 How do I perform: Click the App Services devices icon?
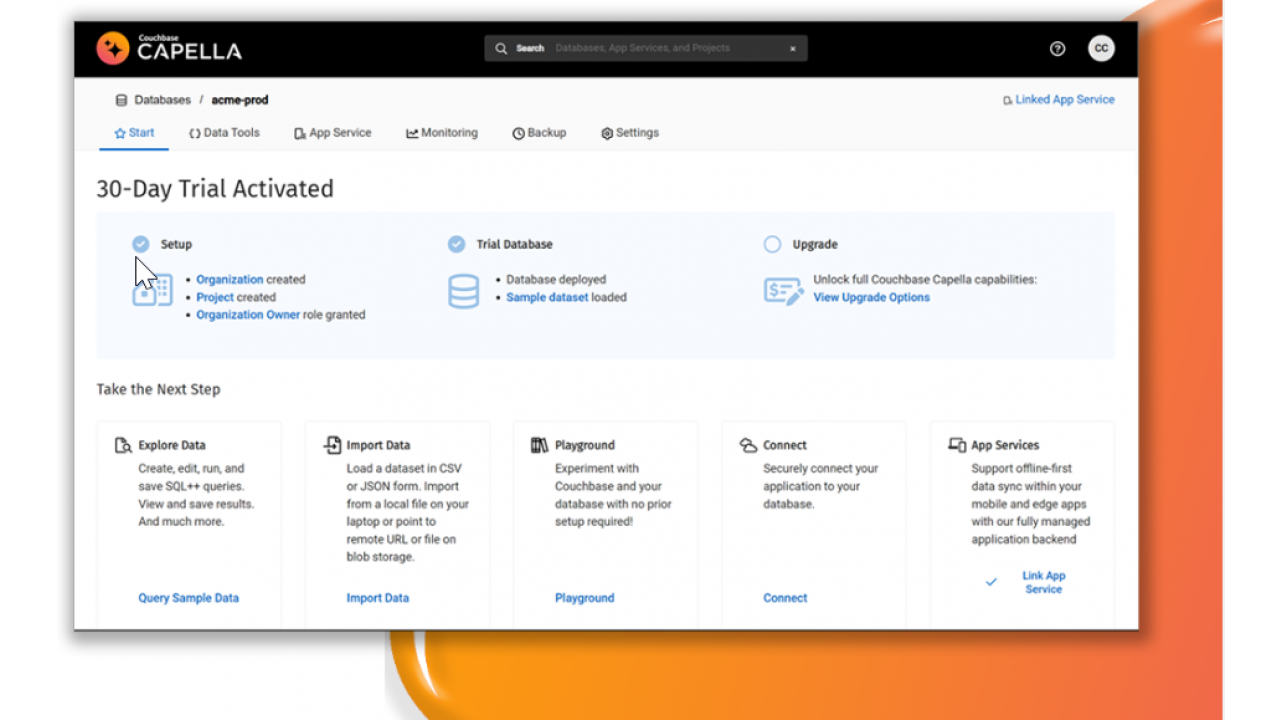(x=957, y=445)
